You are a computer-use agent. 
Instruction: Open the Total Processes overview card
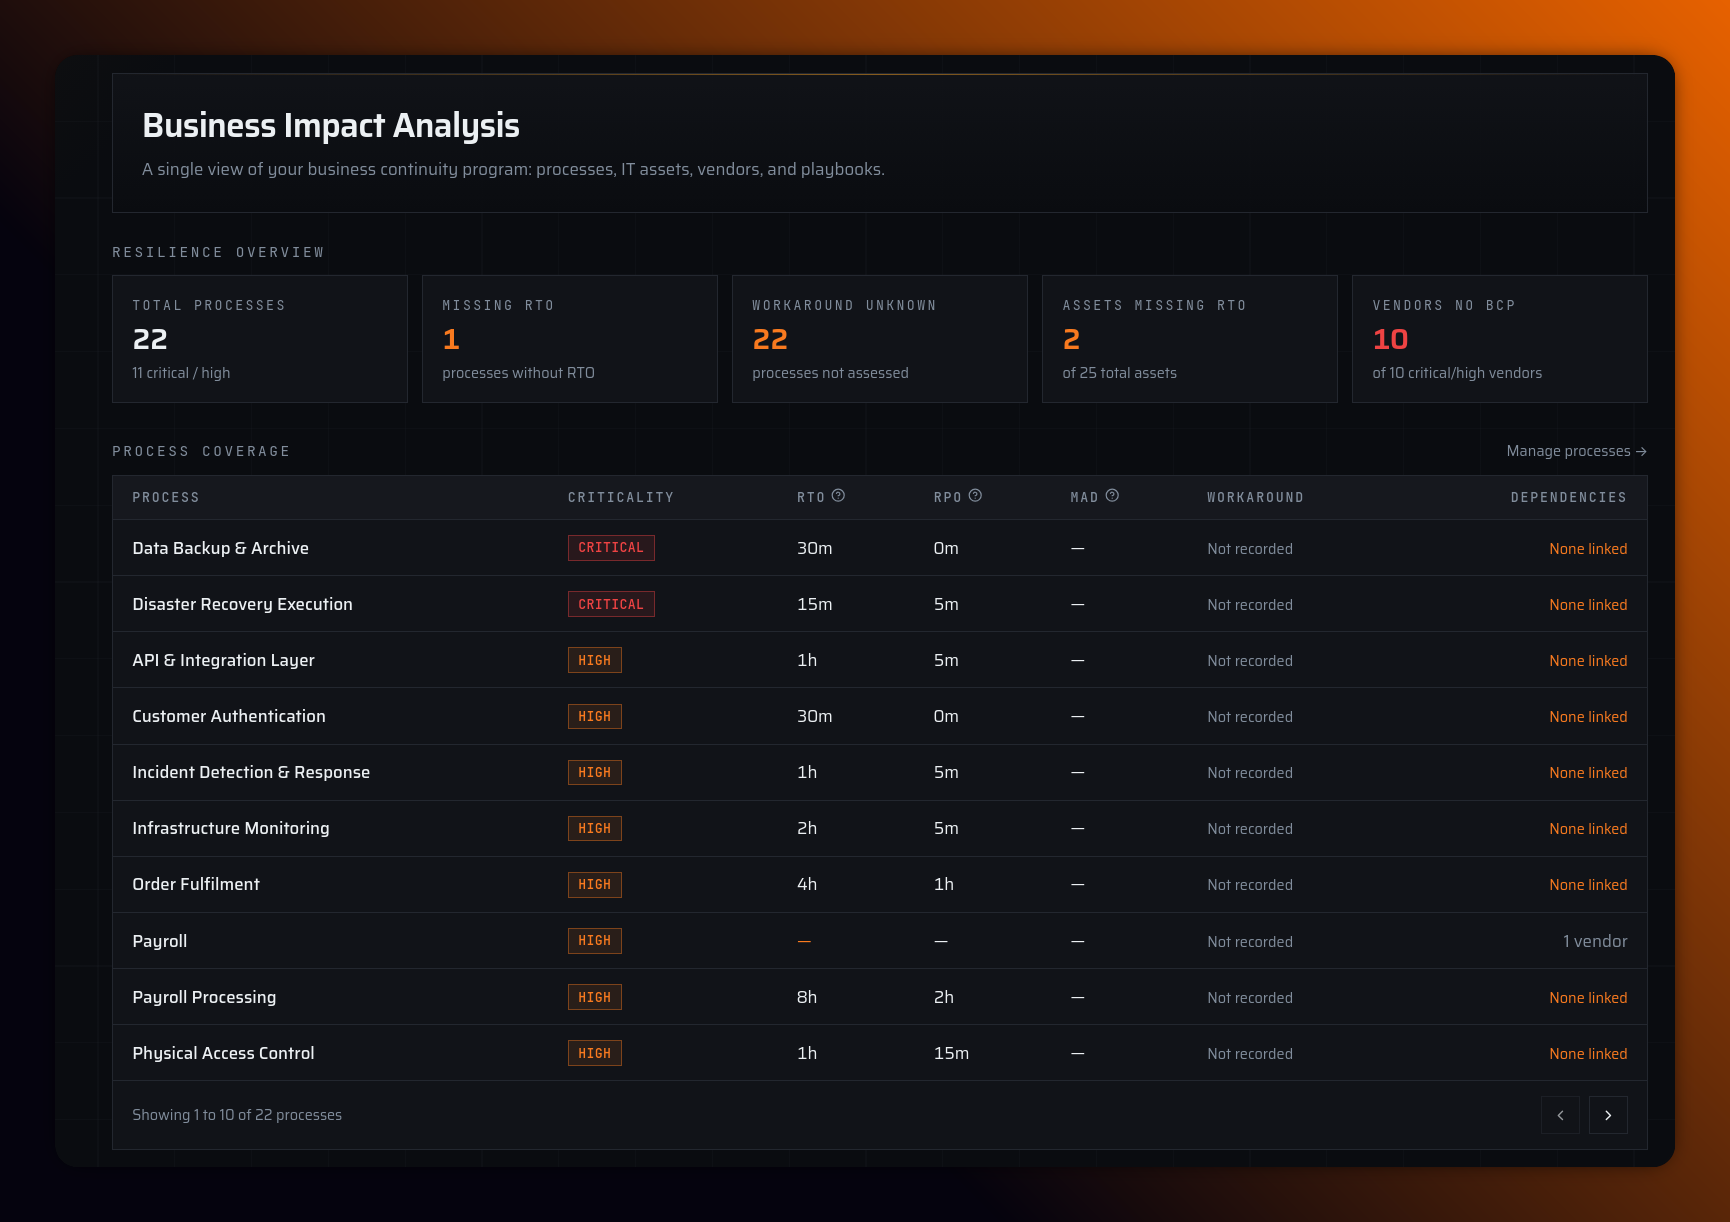pyautogui.click(x=260, y=339)
